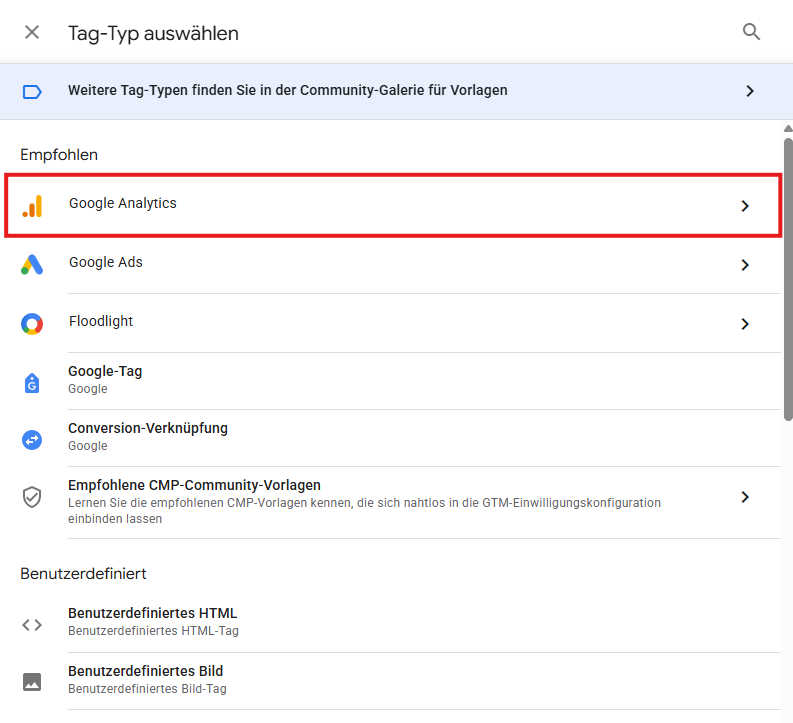Choose the Google Ads tag type
793x723 pixels.
(391, 264)
